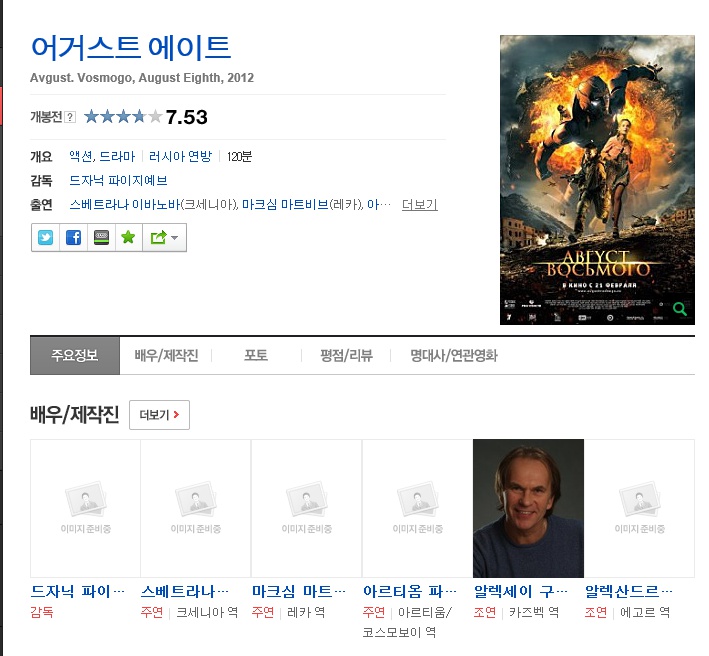709x656 pixels.
Task: Select the 명대사/연관영화 tab
Action: [x=453, y=355]
